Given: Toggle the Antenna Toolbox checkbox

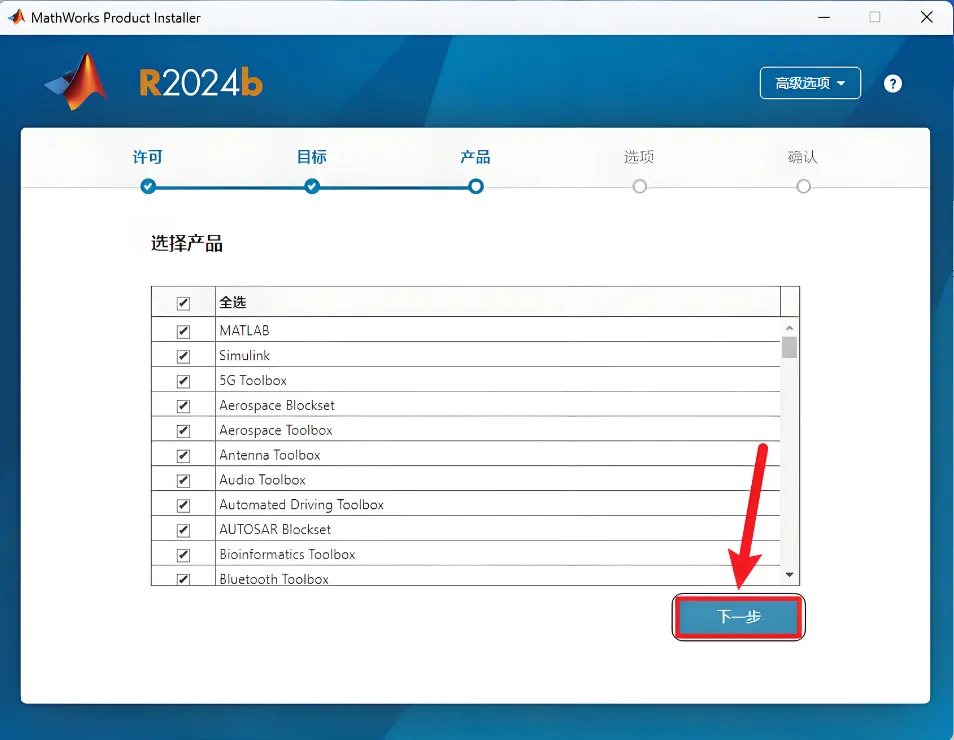Looking at the screenshot, I should click(x=183, y=456).
